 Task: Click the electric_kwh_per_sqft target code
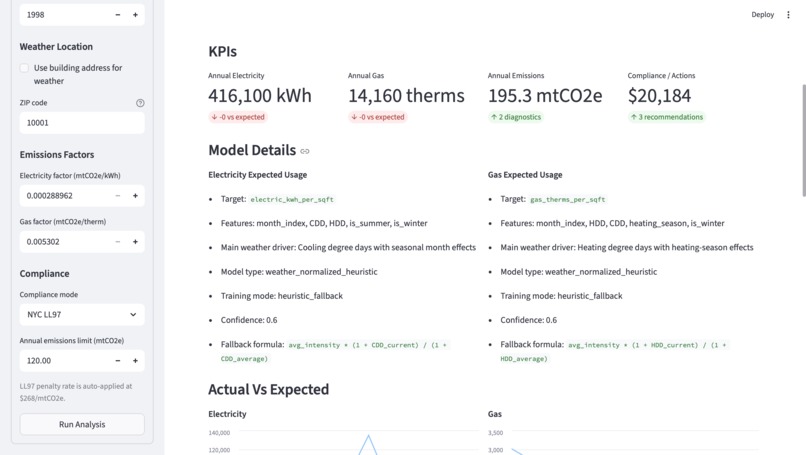click(292, 199)
